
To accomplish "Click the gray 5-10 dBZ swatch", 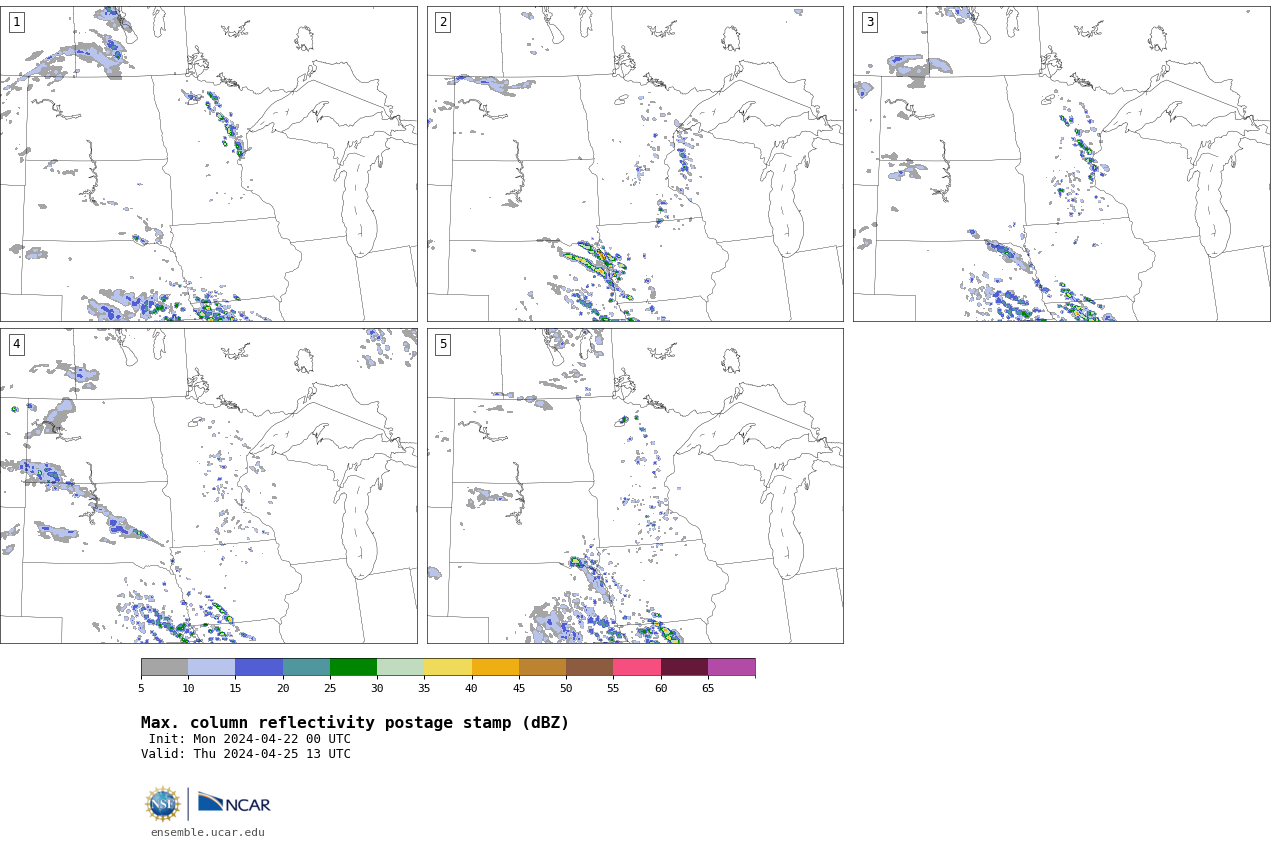I will [x=164, y=667].
